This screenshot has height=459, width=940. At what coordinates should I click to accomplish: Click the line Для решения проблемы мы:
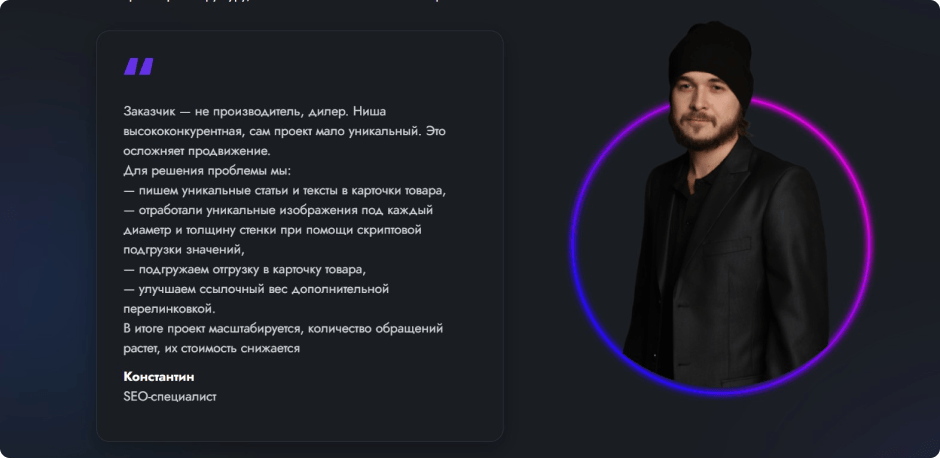(x=206, y=170)
